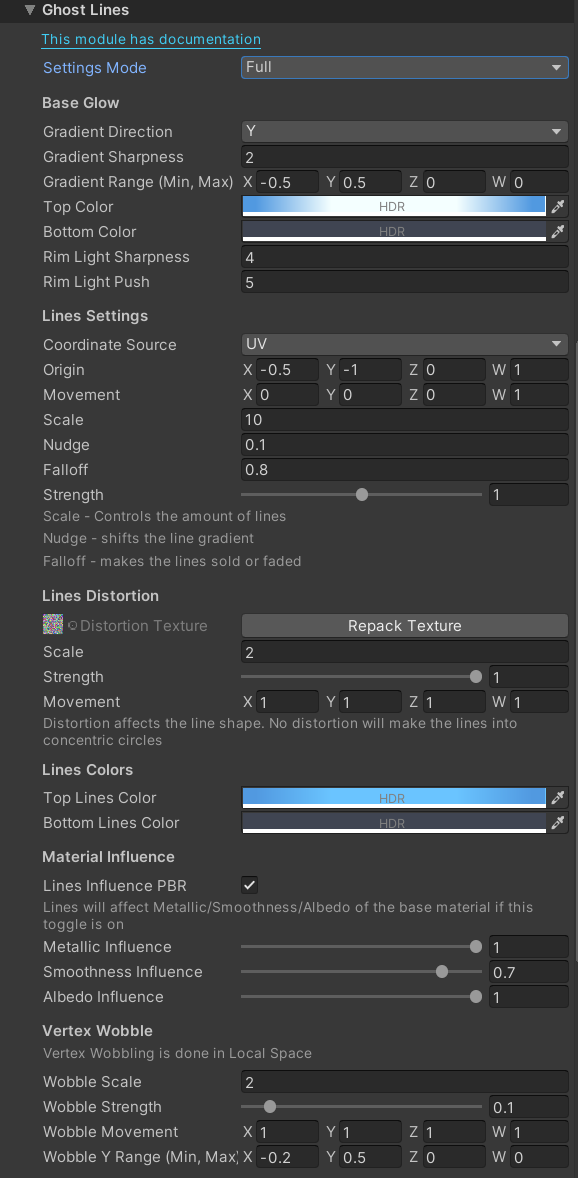Open the Bottom Lines Color HDR swatch

pyautogui.click(x=395, y=823)
